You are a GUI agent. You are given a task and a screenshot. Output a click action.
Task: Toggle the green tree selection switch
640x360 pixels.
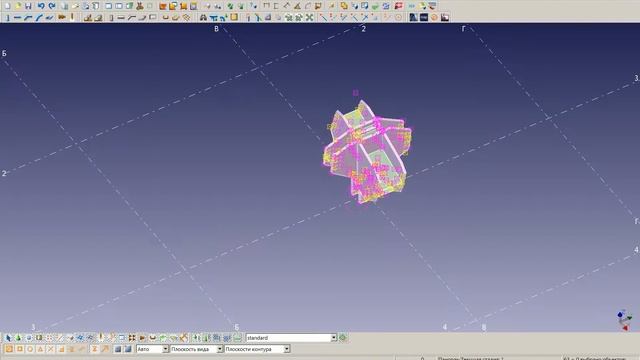coord(18,338)
